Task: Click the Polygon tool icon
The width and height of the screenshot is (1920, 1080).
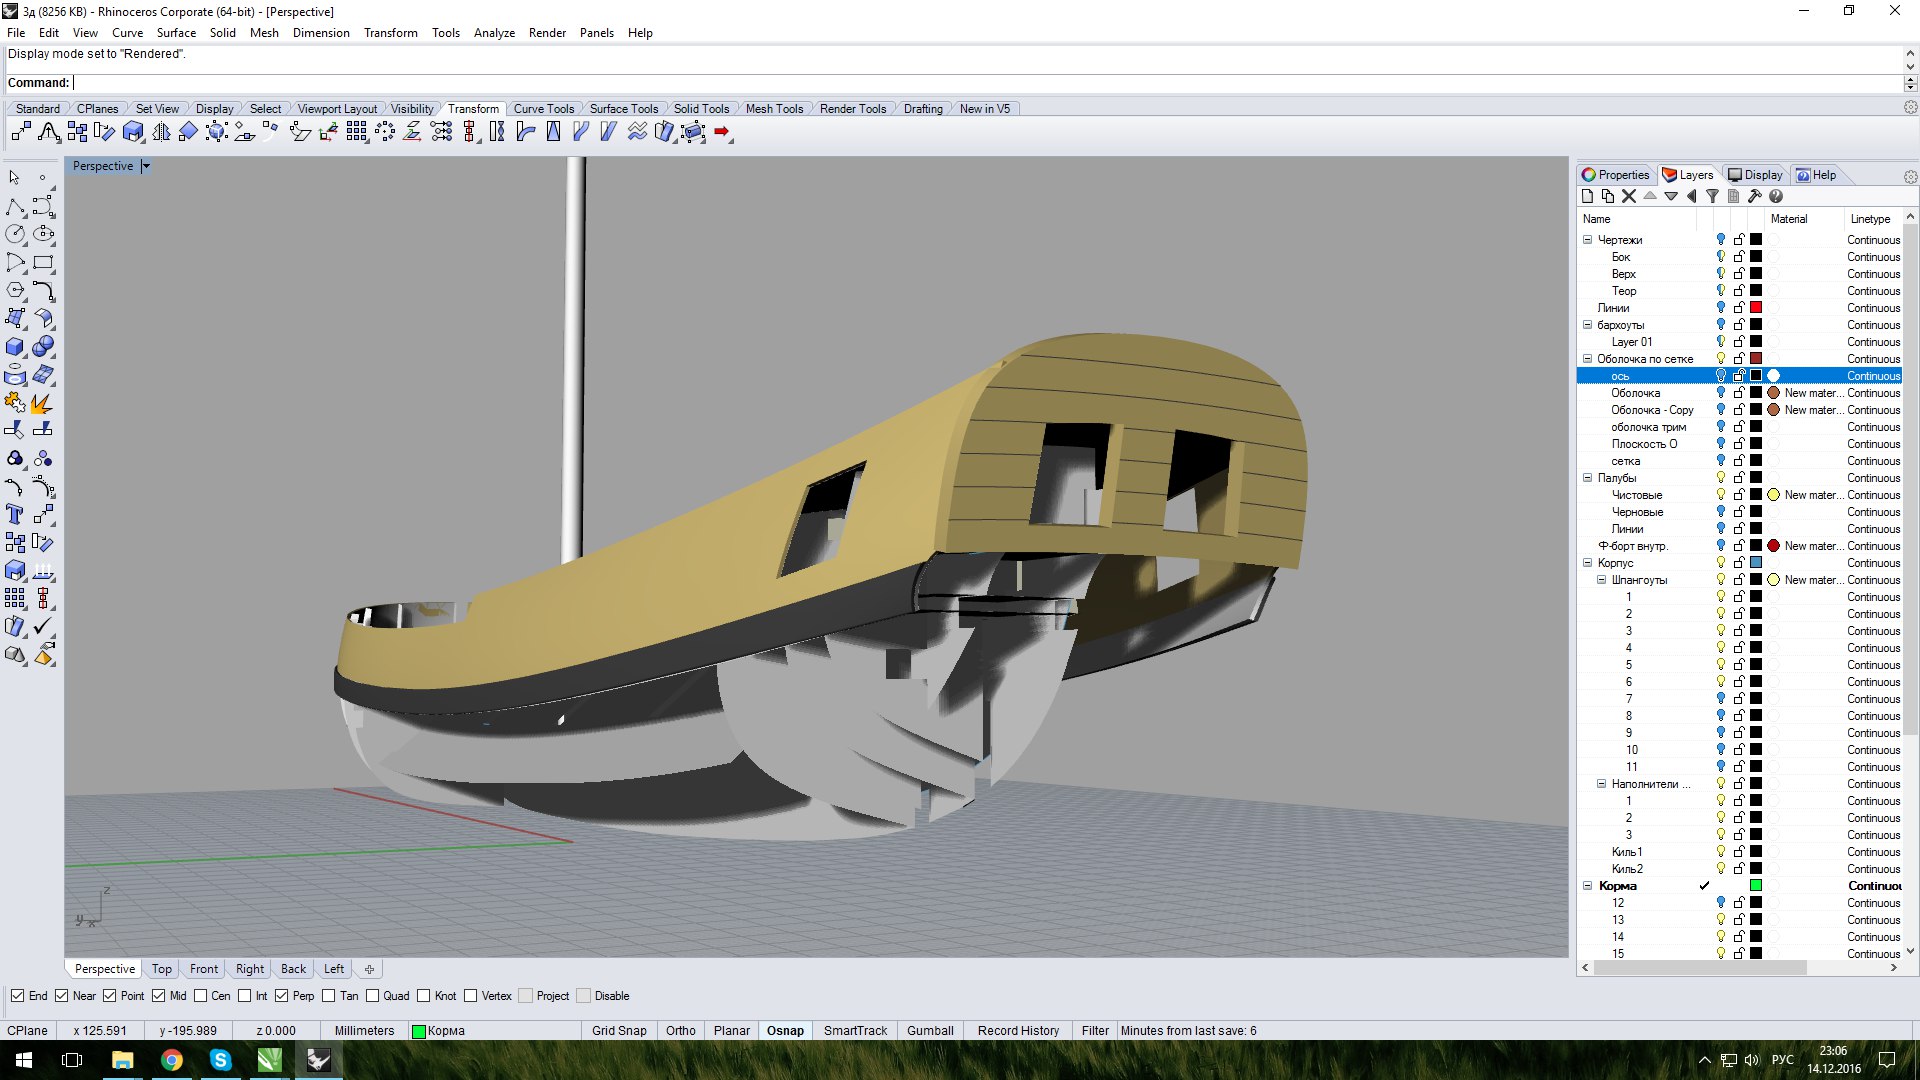Action: (15, 290)
